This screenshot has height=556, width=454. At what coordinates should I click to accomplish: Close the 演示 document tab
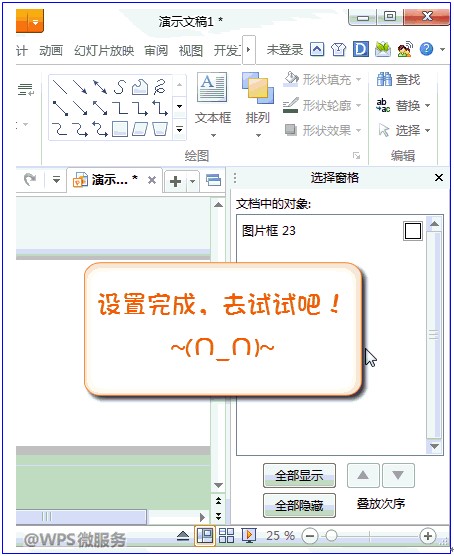pos(152,180)
